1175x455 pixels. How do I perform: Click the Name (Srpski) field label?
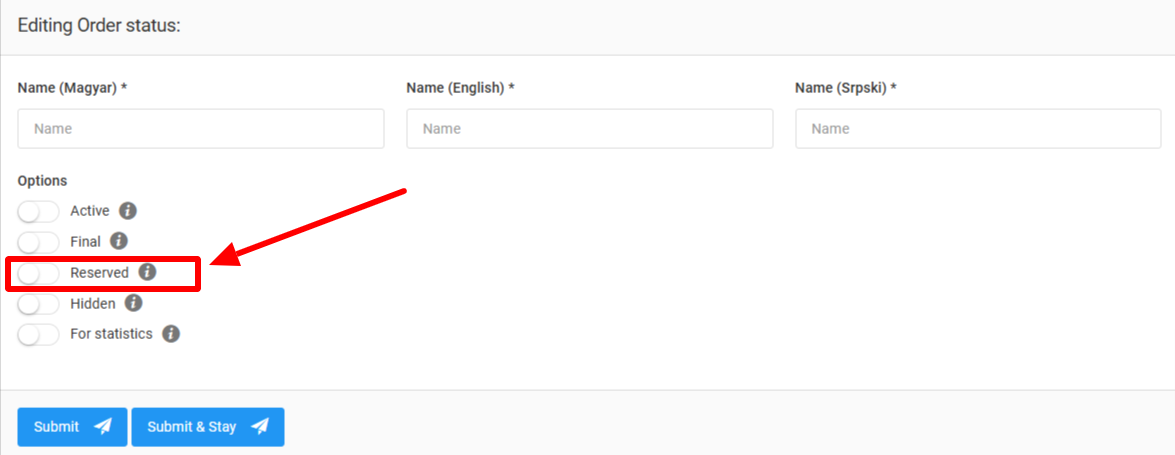coord(845,88)
